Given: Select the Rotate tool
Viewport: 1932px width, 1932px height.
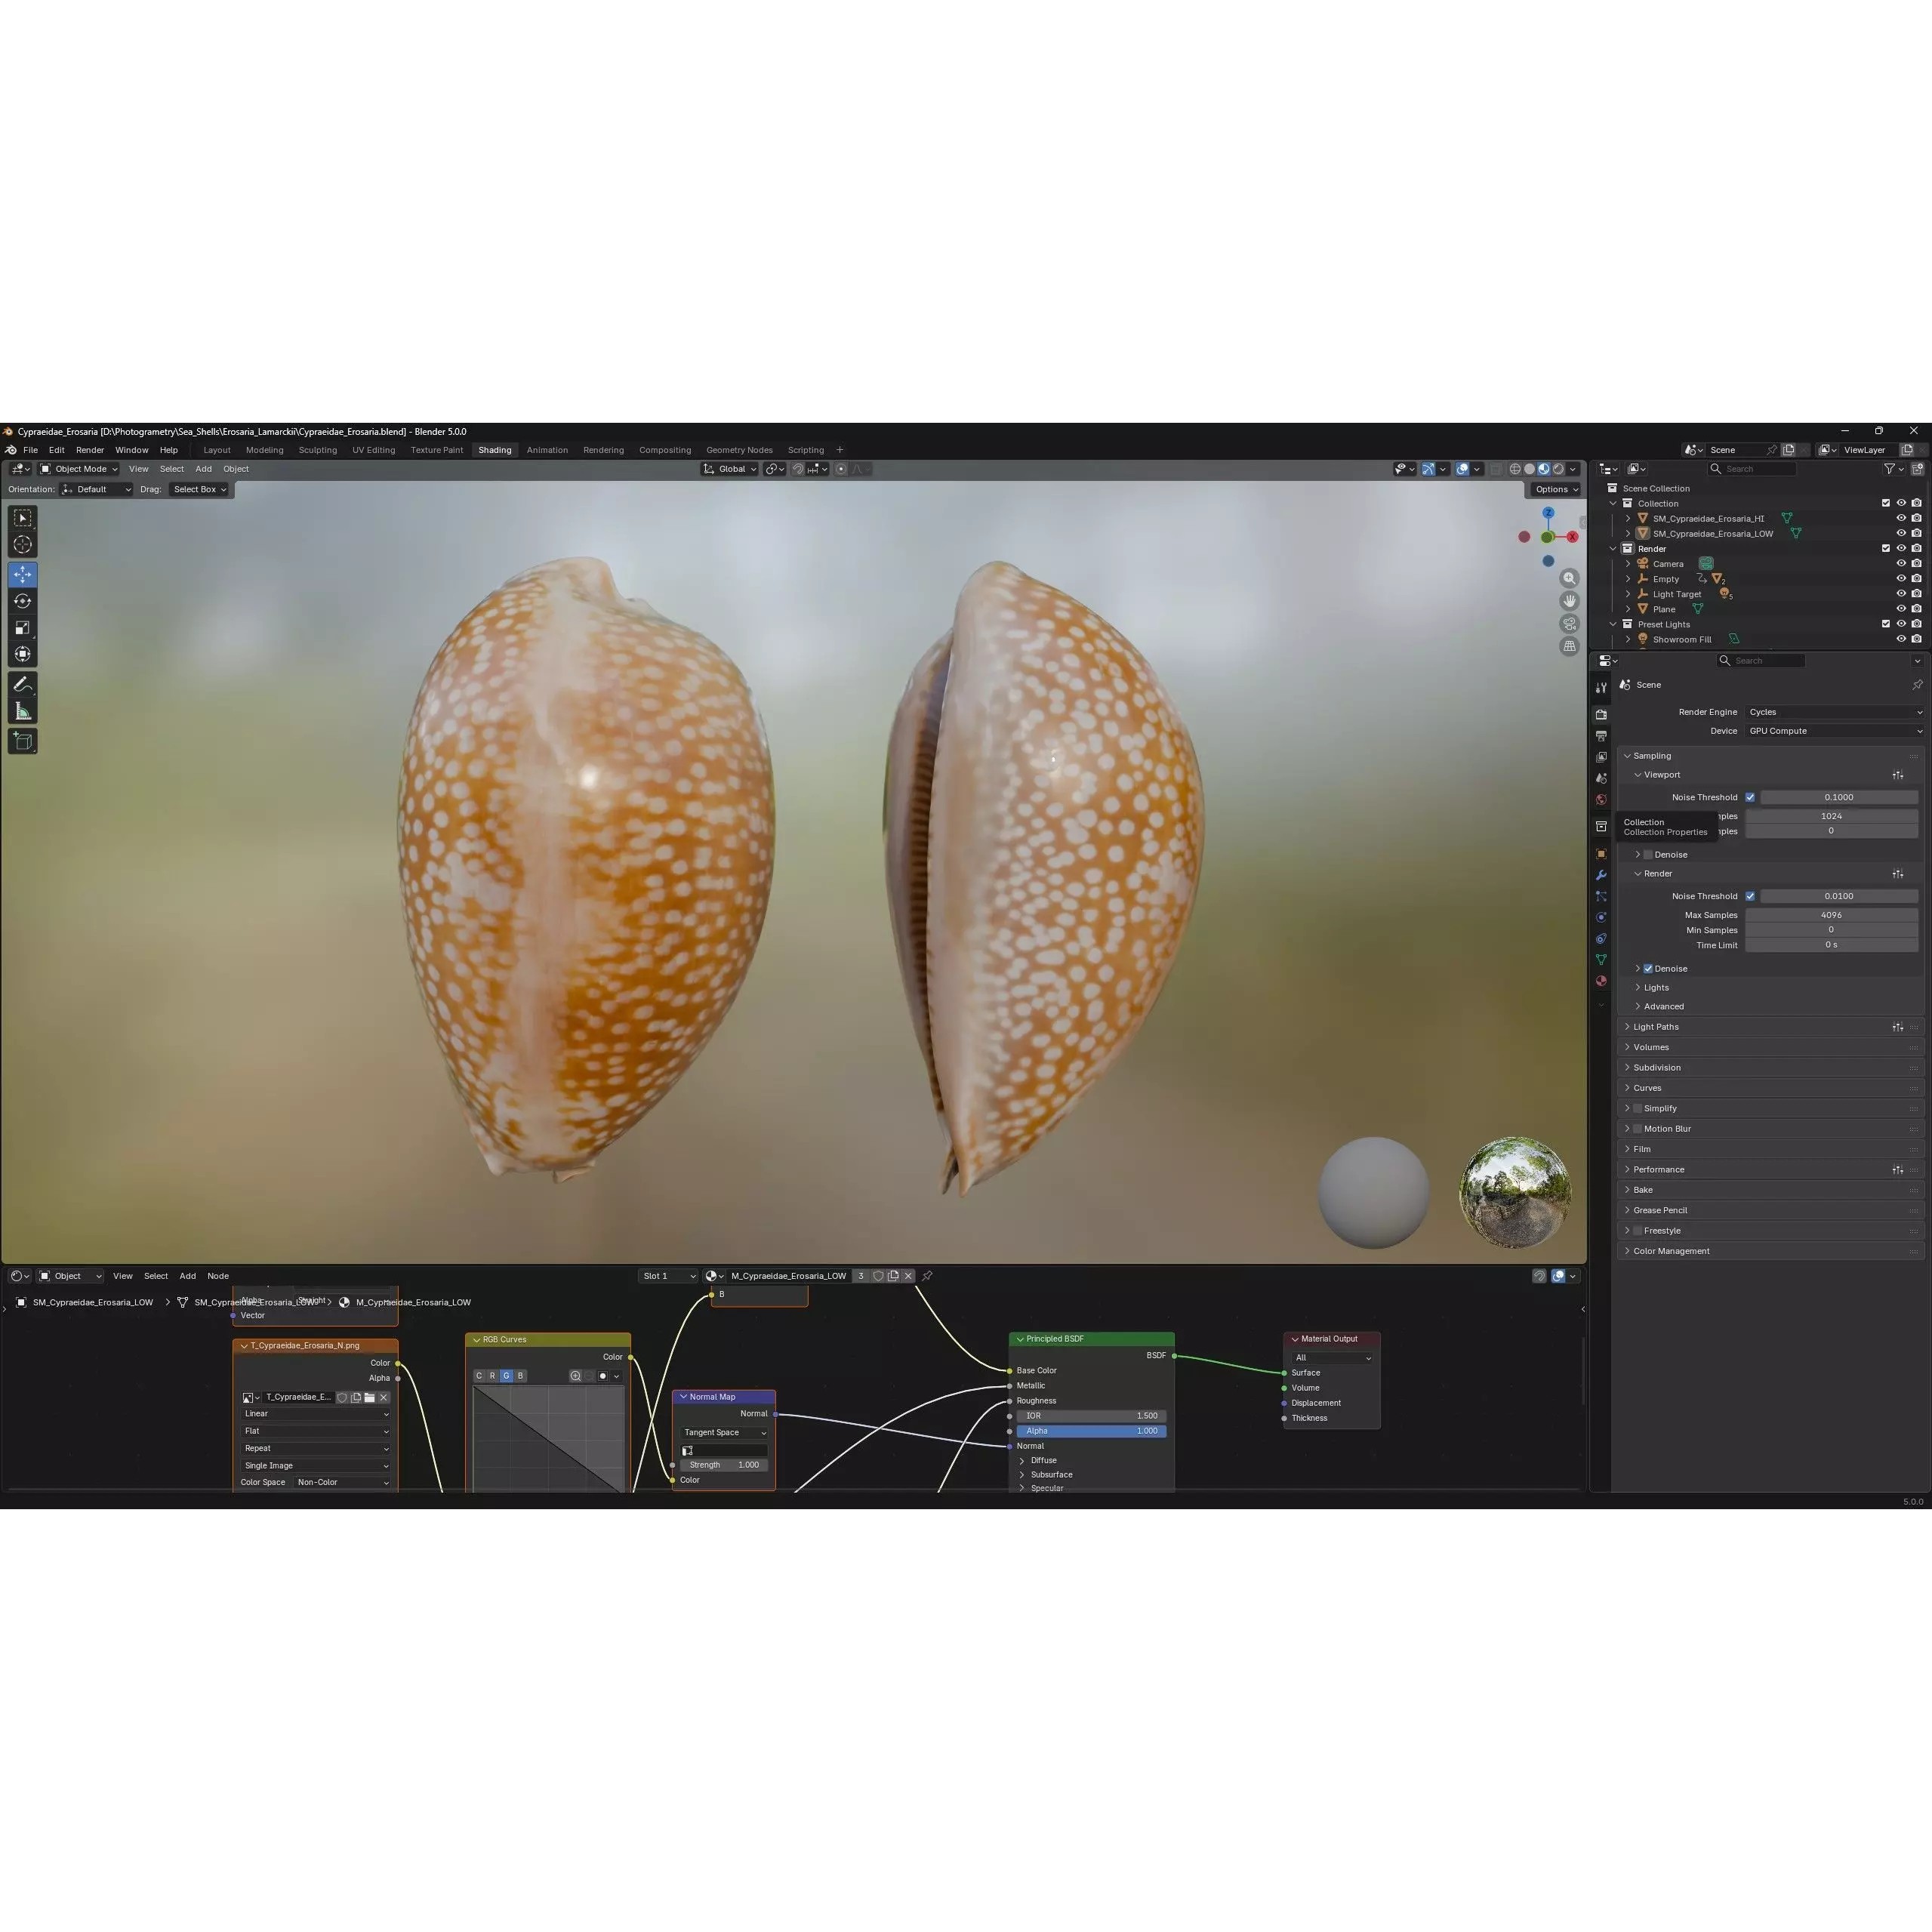Looking at the screenshot, I should (x=22, y=600).
